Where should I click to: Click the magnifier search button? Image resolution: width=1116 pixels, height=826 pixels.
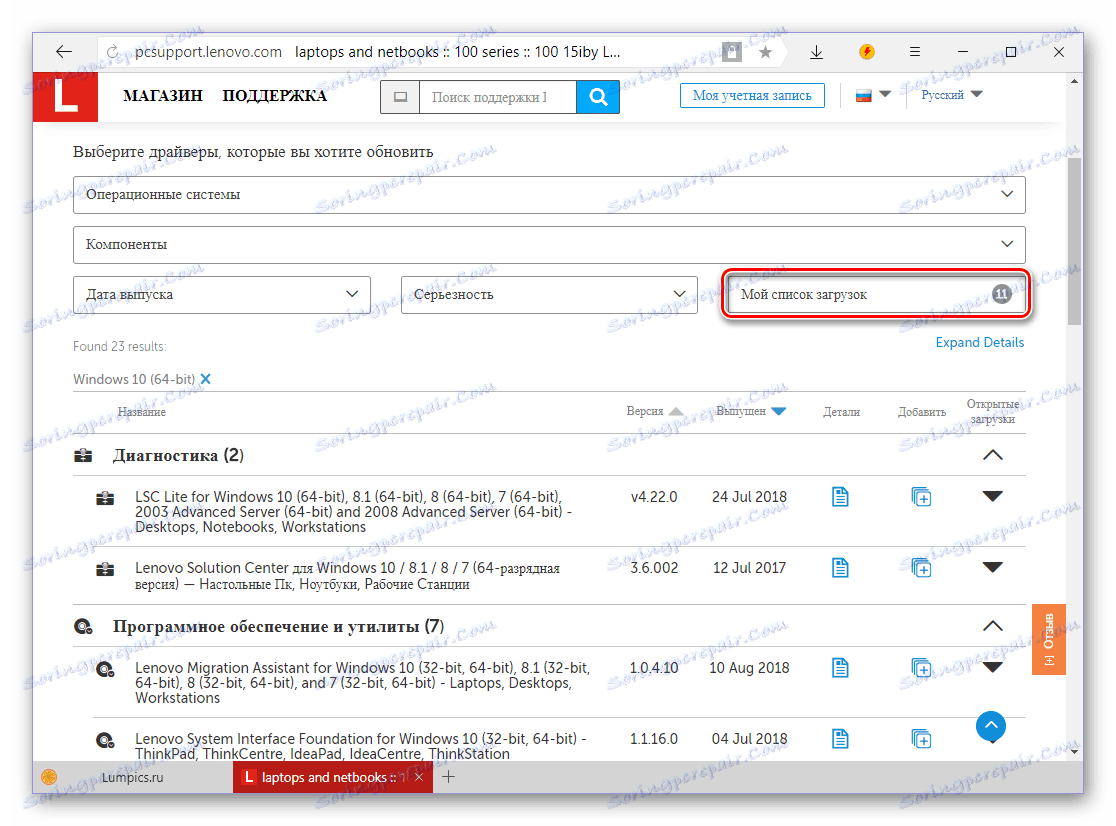pyautogui.click(x=598, y=97)
